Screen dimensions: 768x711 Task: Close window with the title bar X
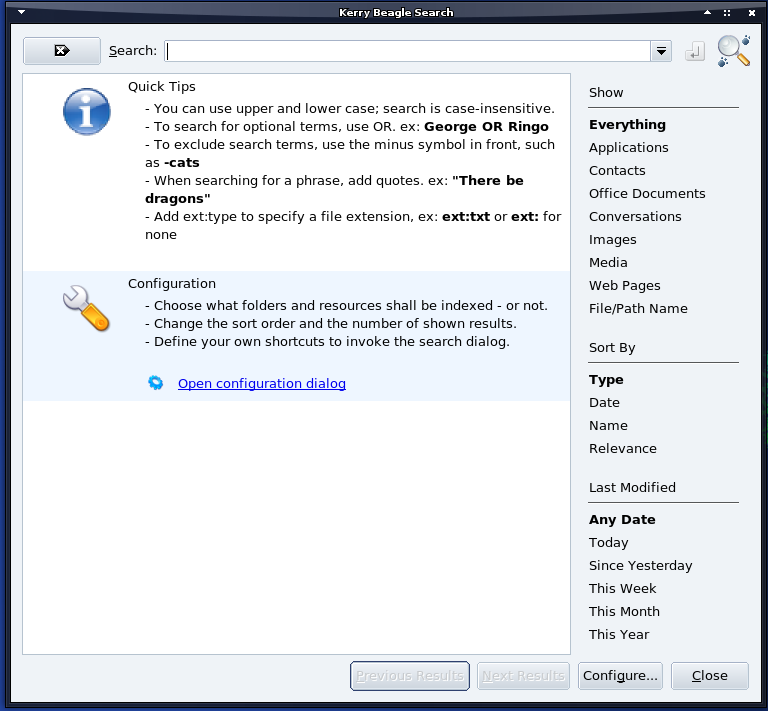point(752,13)
